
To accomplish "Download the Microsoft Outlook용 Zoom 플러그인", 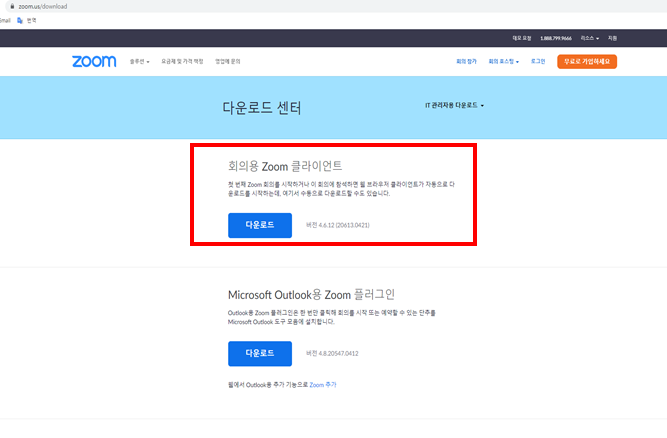I will (260, 353).
